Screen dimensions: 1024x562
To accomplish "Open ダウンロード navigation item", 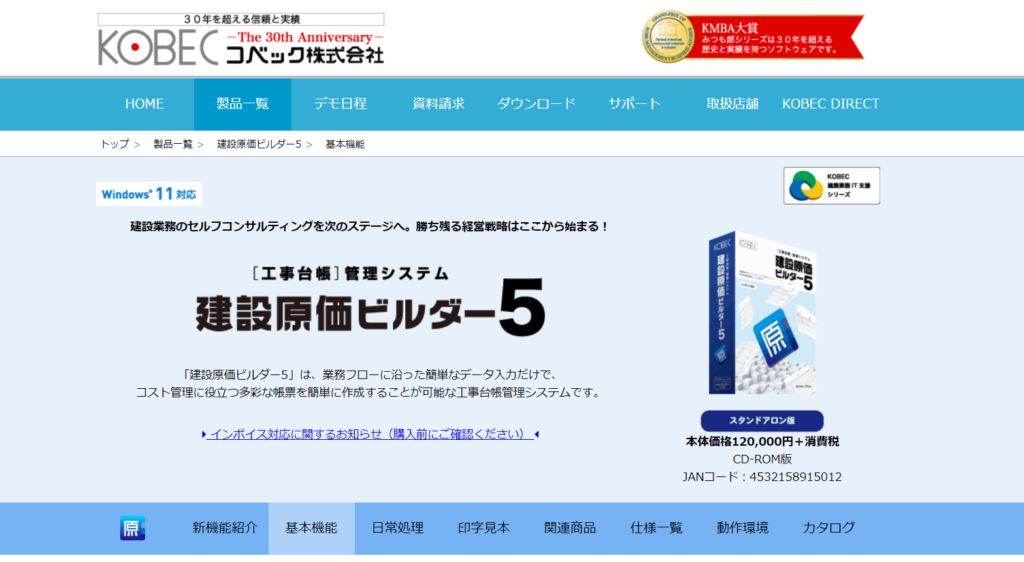I will tap(536, 104).
